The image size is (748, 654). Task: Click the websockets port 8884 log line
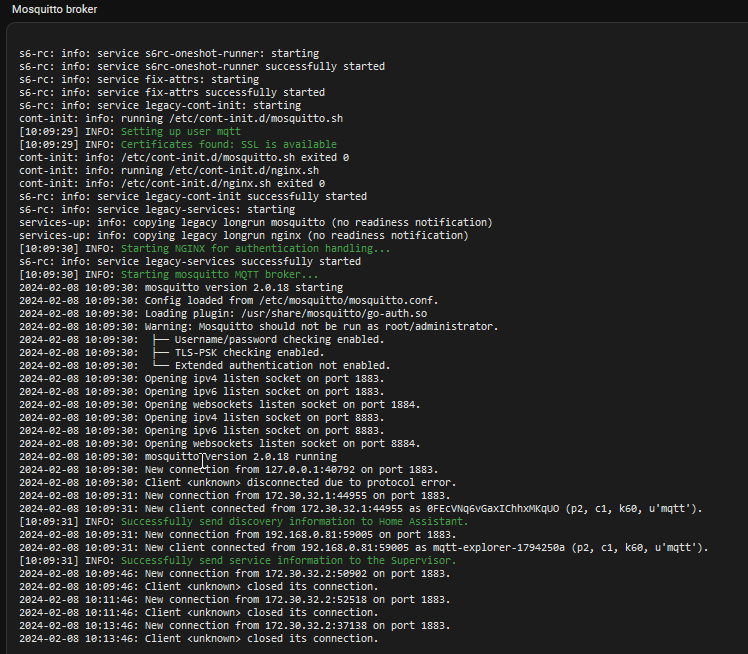(x=219, y=444)
